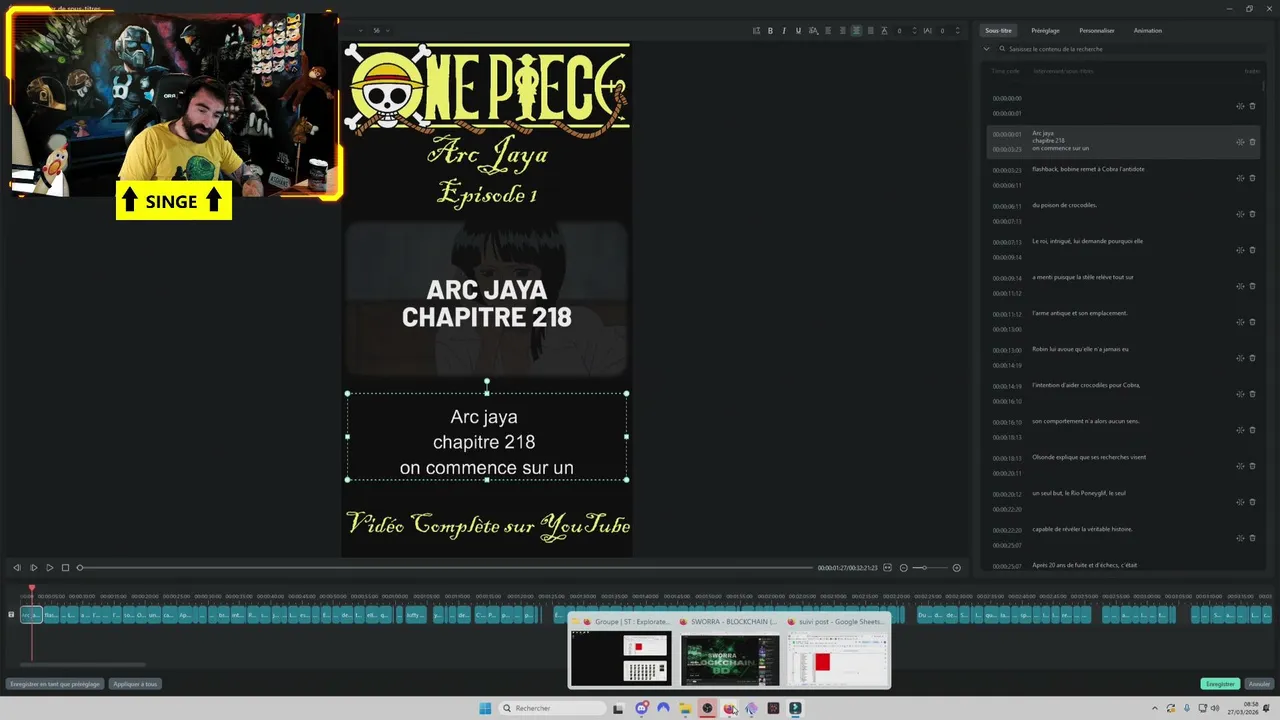Switch to the Personnaliser tab
The width and height of the screenshot is (1280, 720).
1097,31
